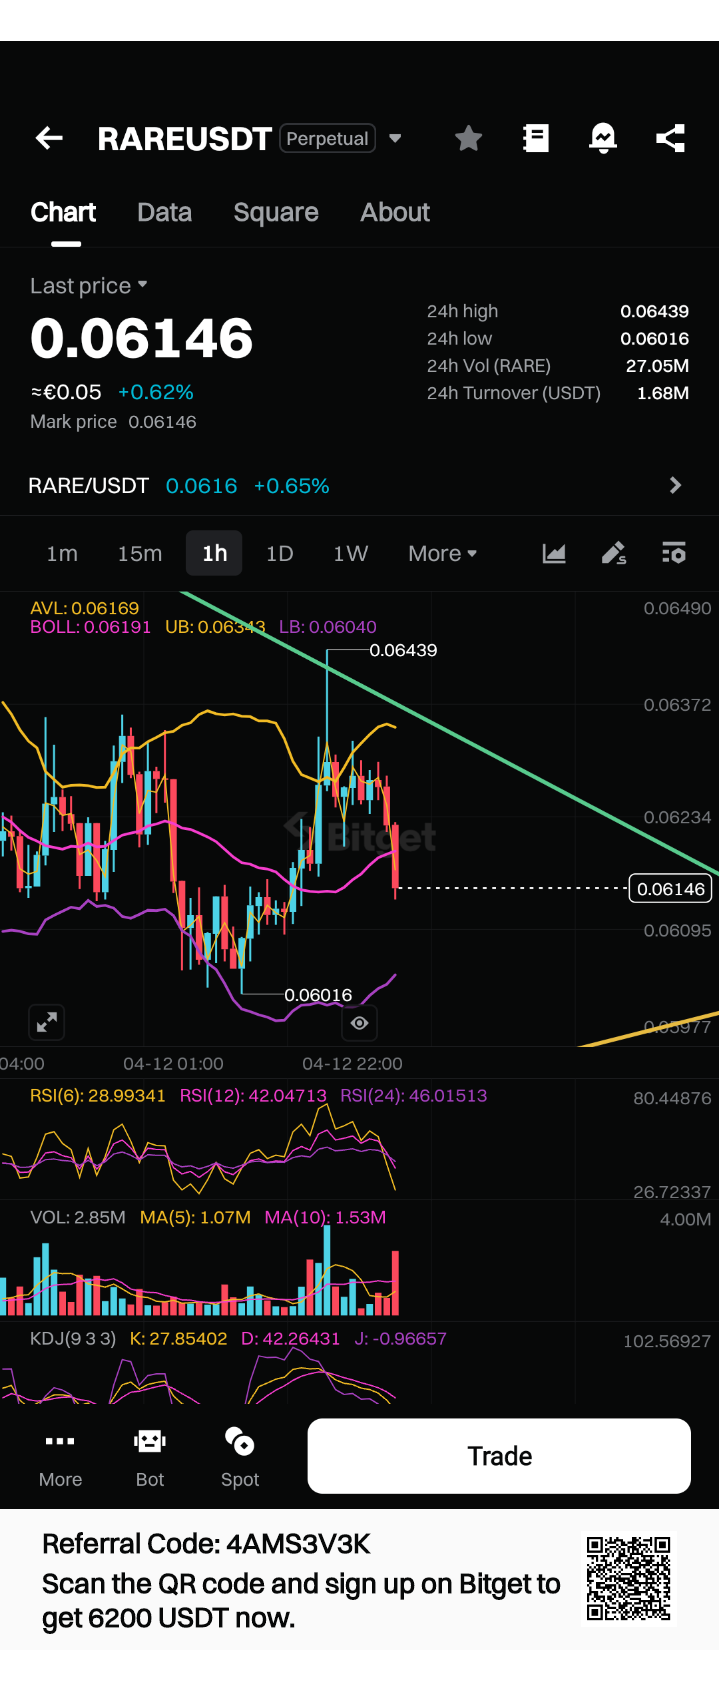
Task: Switch to the Data tab
Action: (x=164, y=212)
